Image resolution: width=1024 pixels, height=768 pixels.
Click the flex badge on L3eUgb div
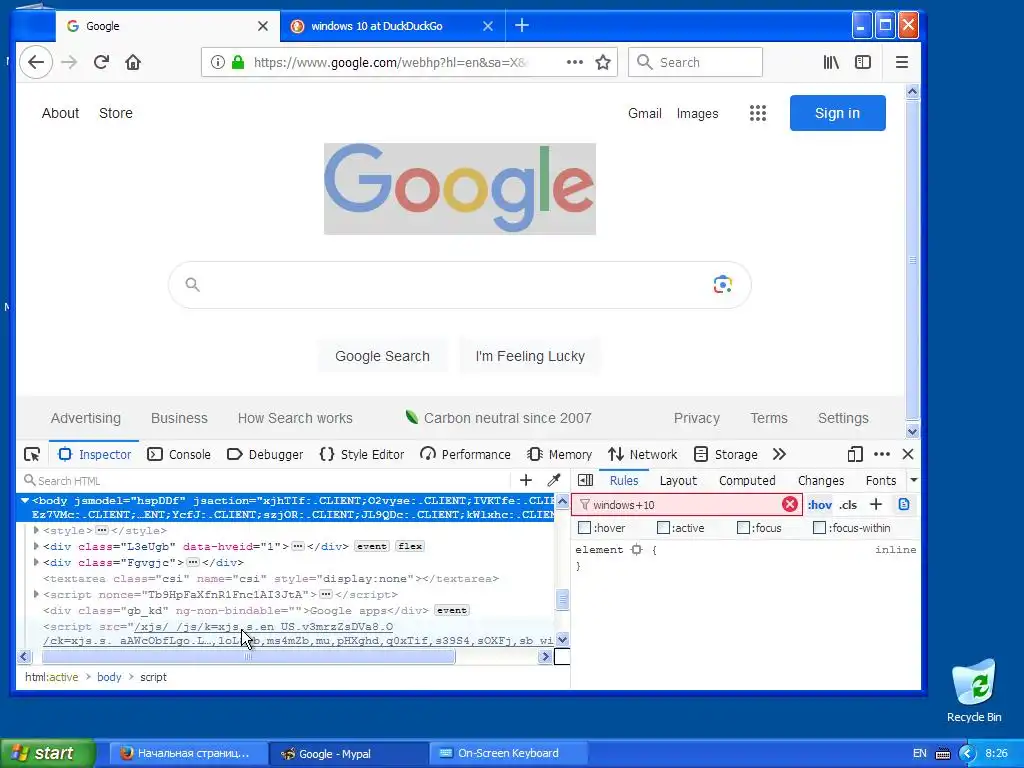coord(410,546)
